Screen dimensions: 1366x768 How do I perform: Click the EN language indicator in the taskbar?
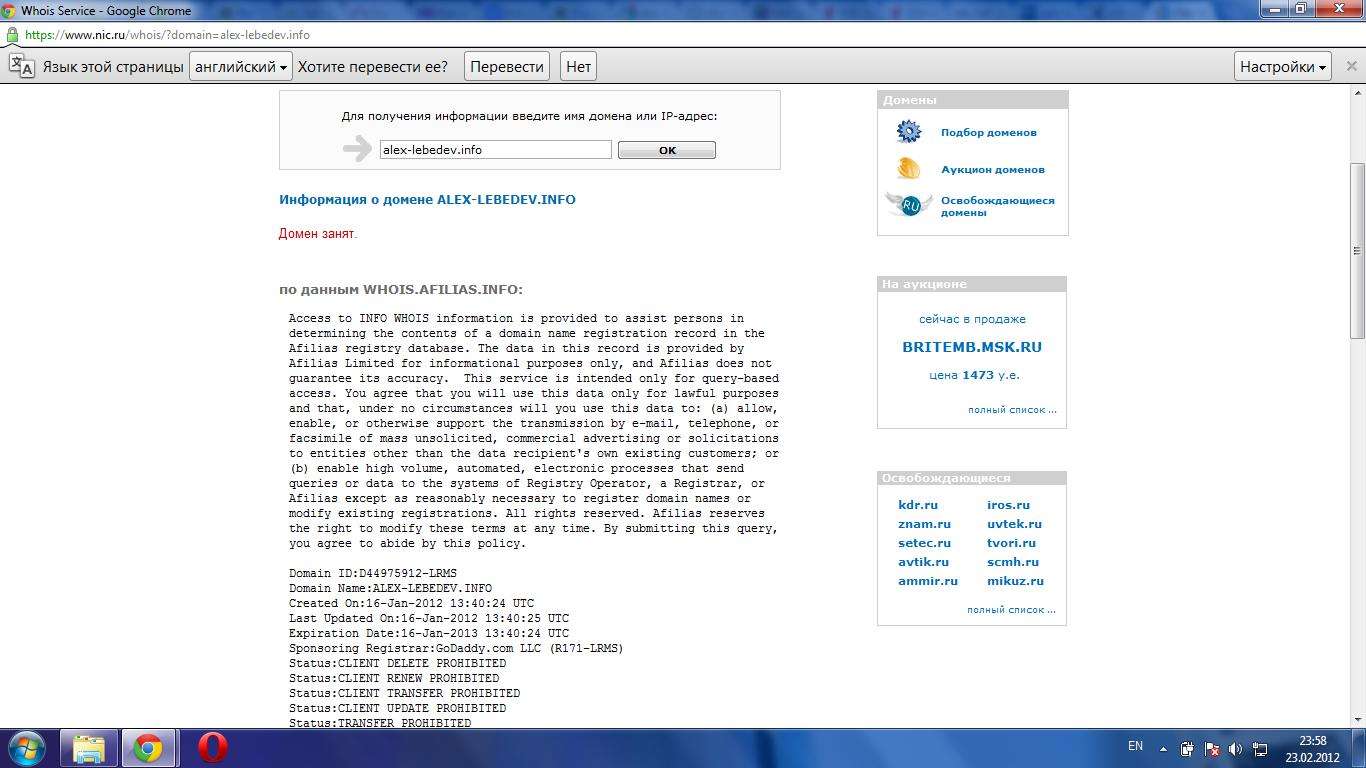[1135, 746]
